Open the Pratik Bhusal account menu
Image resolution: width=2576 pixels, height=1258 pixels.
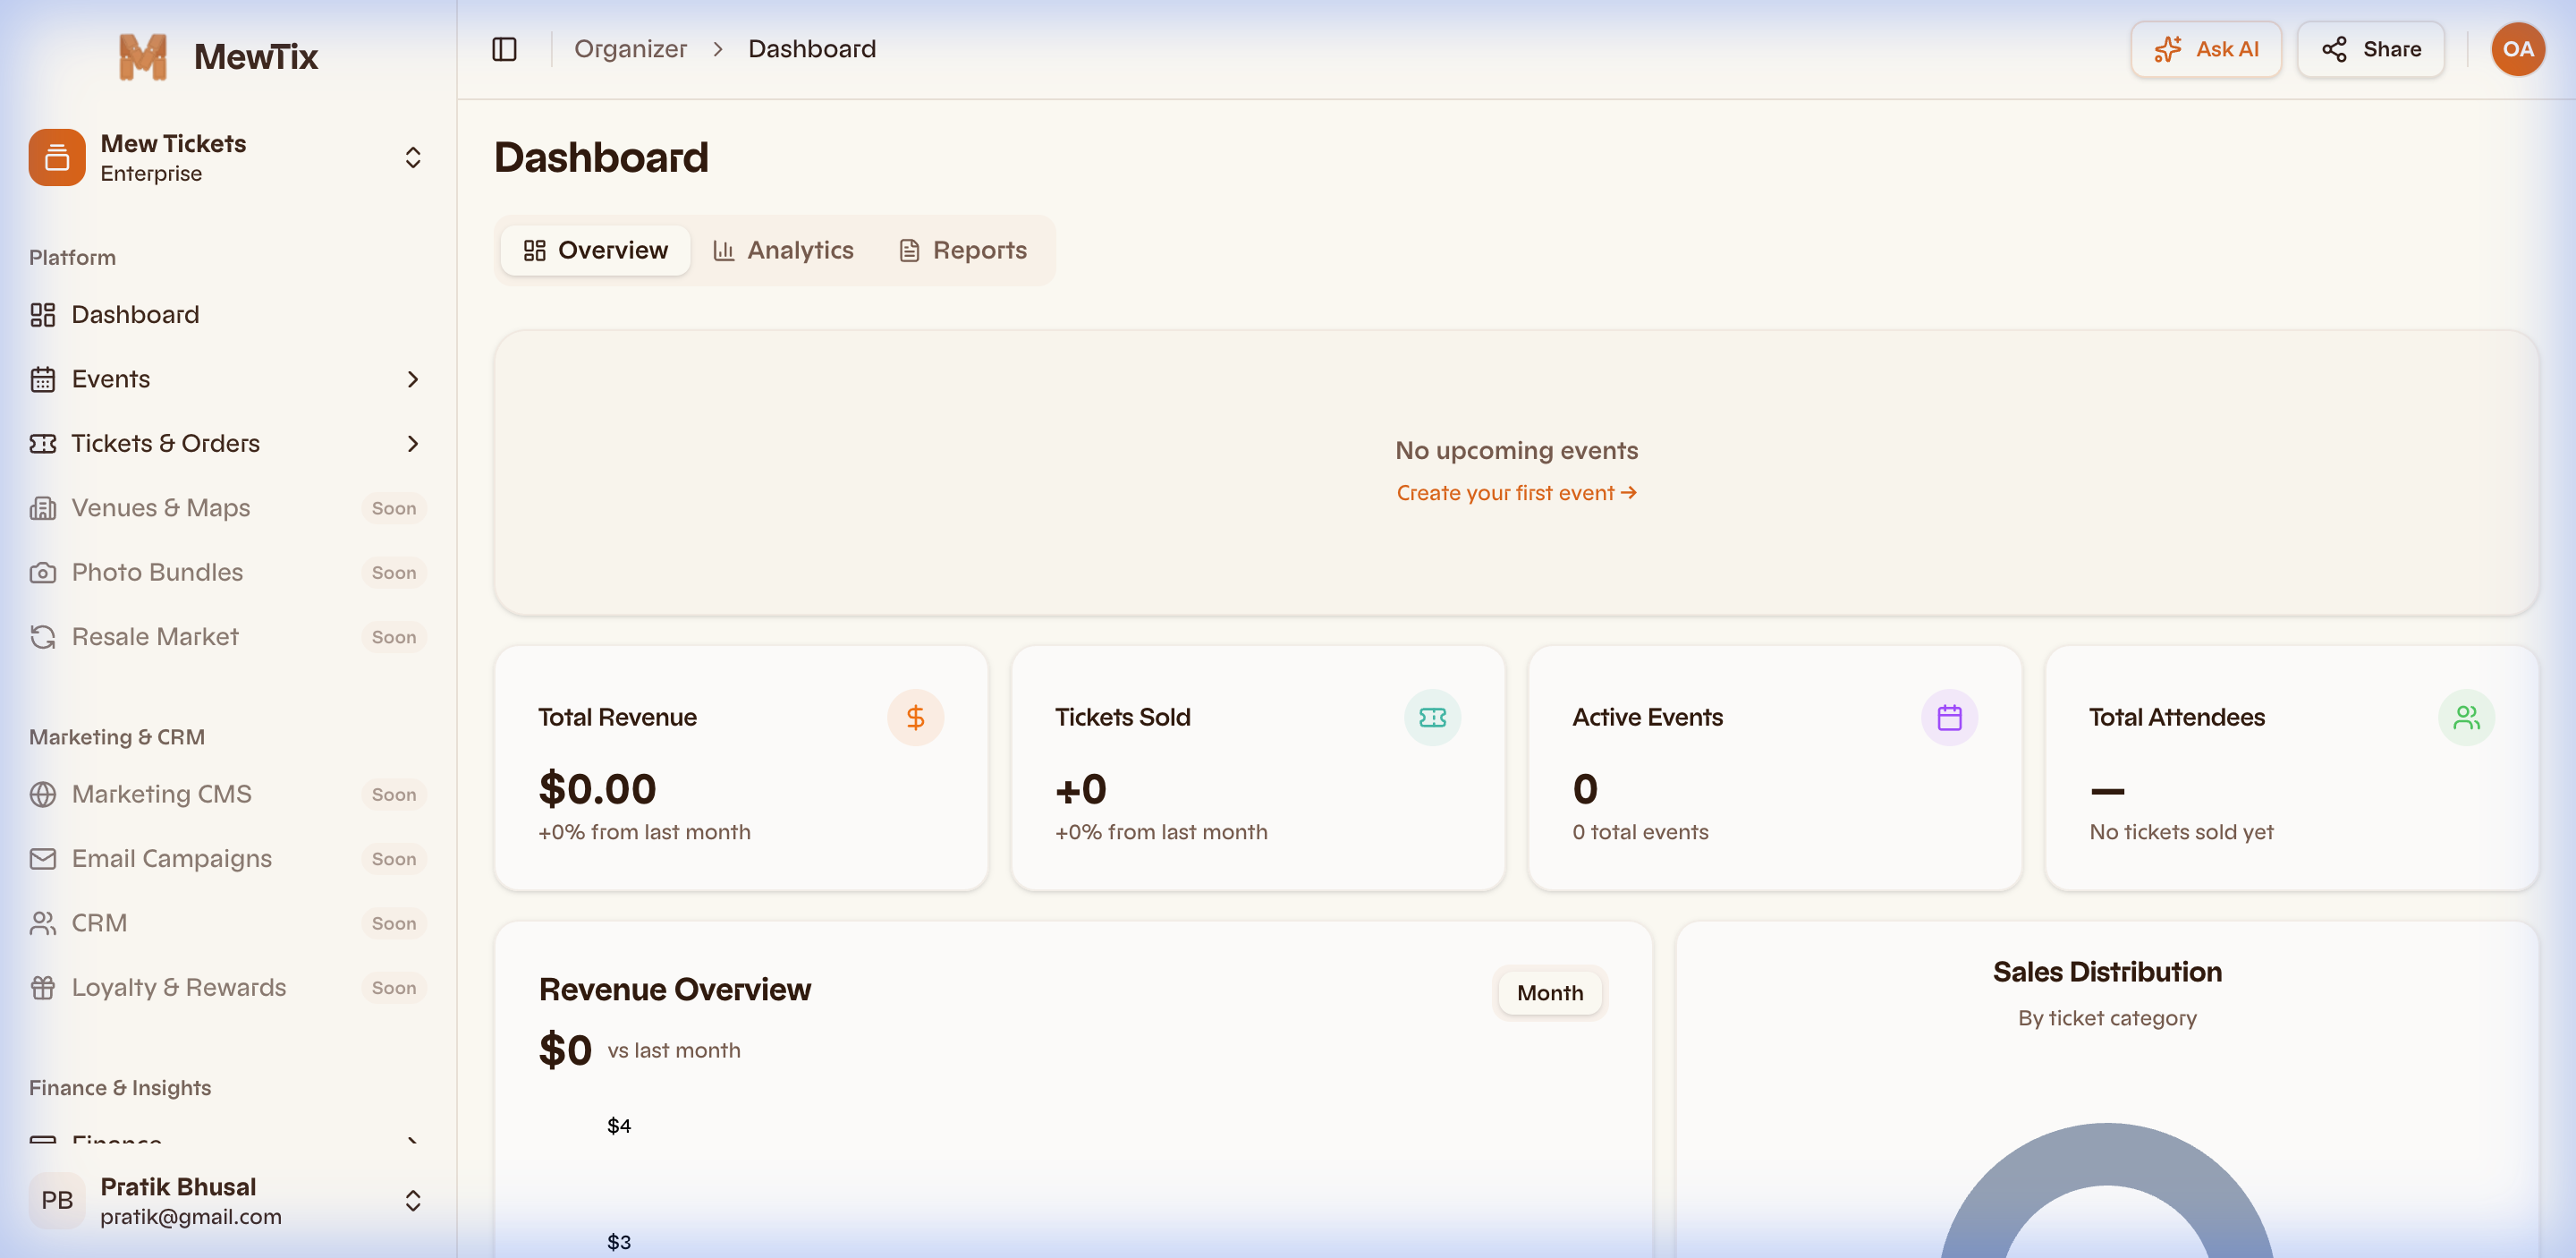(412, 1200)
